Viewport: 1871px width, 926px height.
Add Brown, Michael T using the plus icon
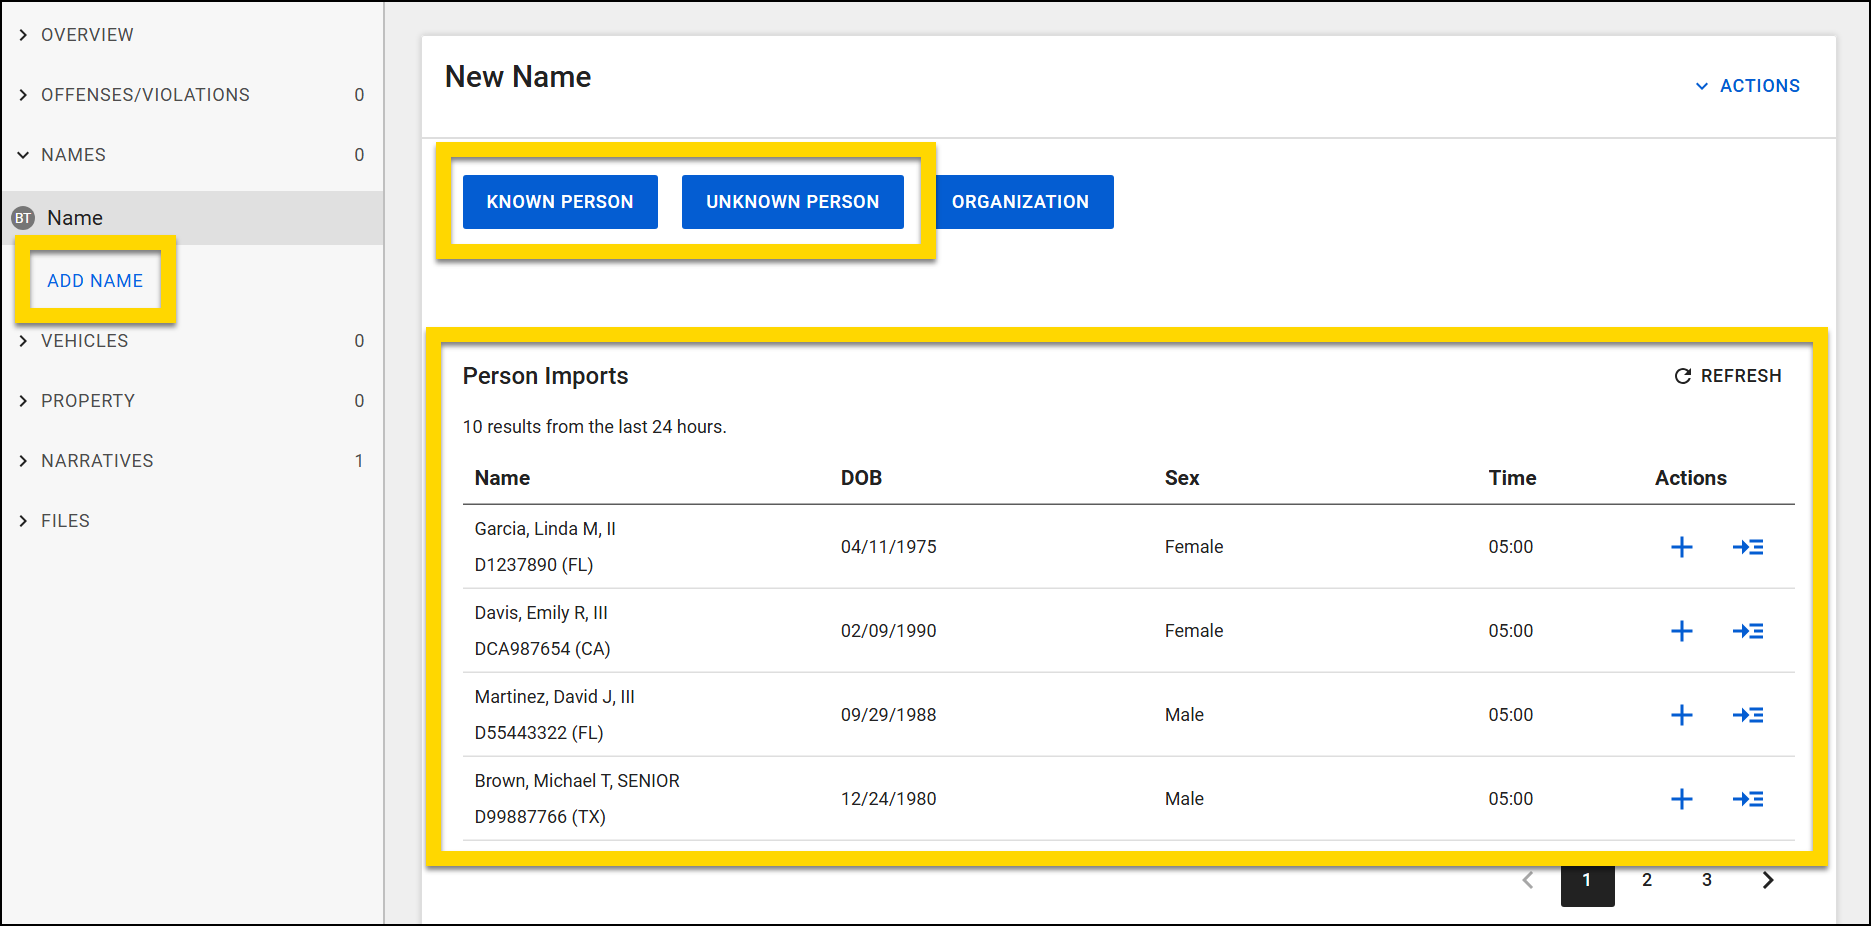(1681, 799)
